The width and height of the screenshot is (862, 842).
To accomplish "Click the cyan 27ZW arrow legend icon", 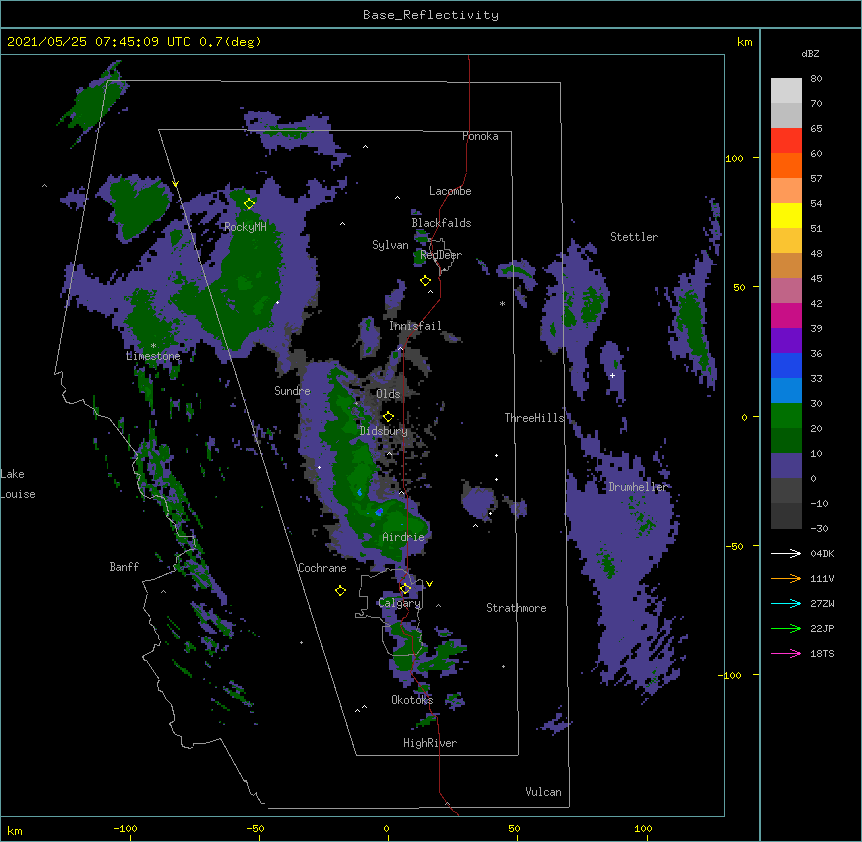I will coord(786,603).
